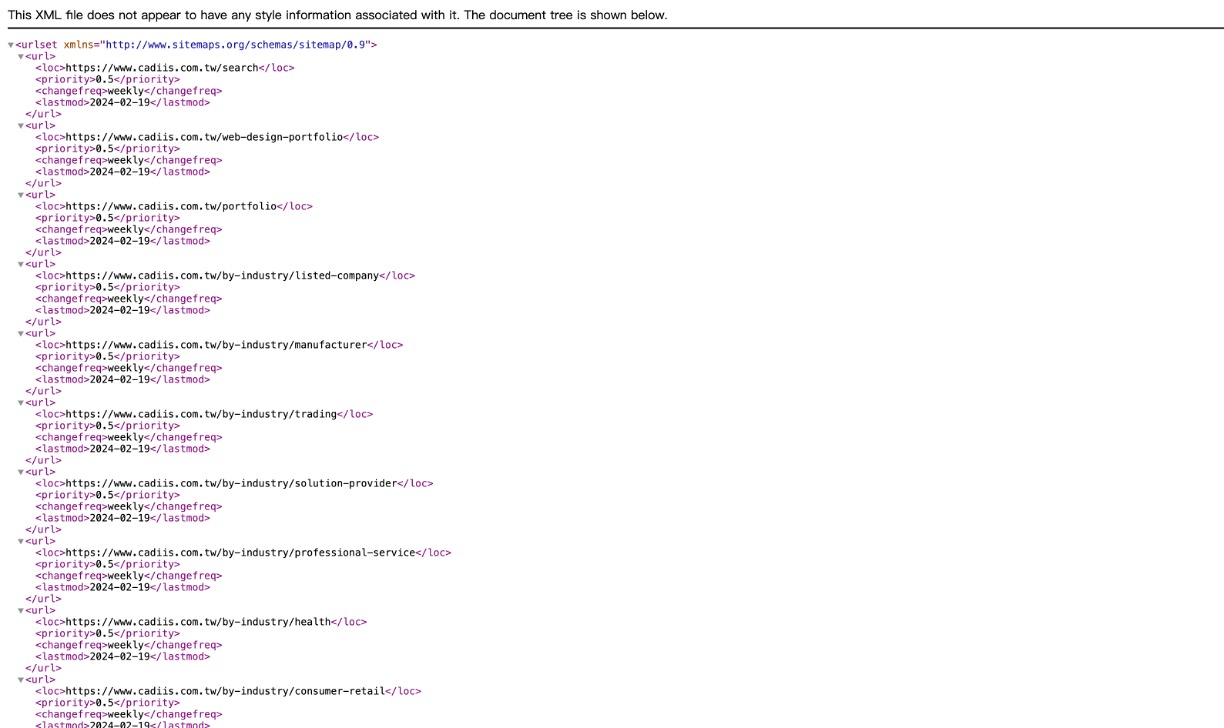Click the by-industry/solution-provider URL text

(x=231, y=483)
